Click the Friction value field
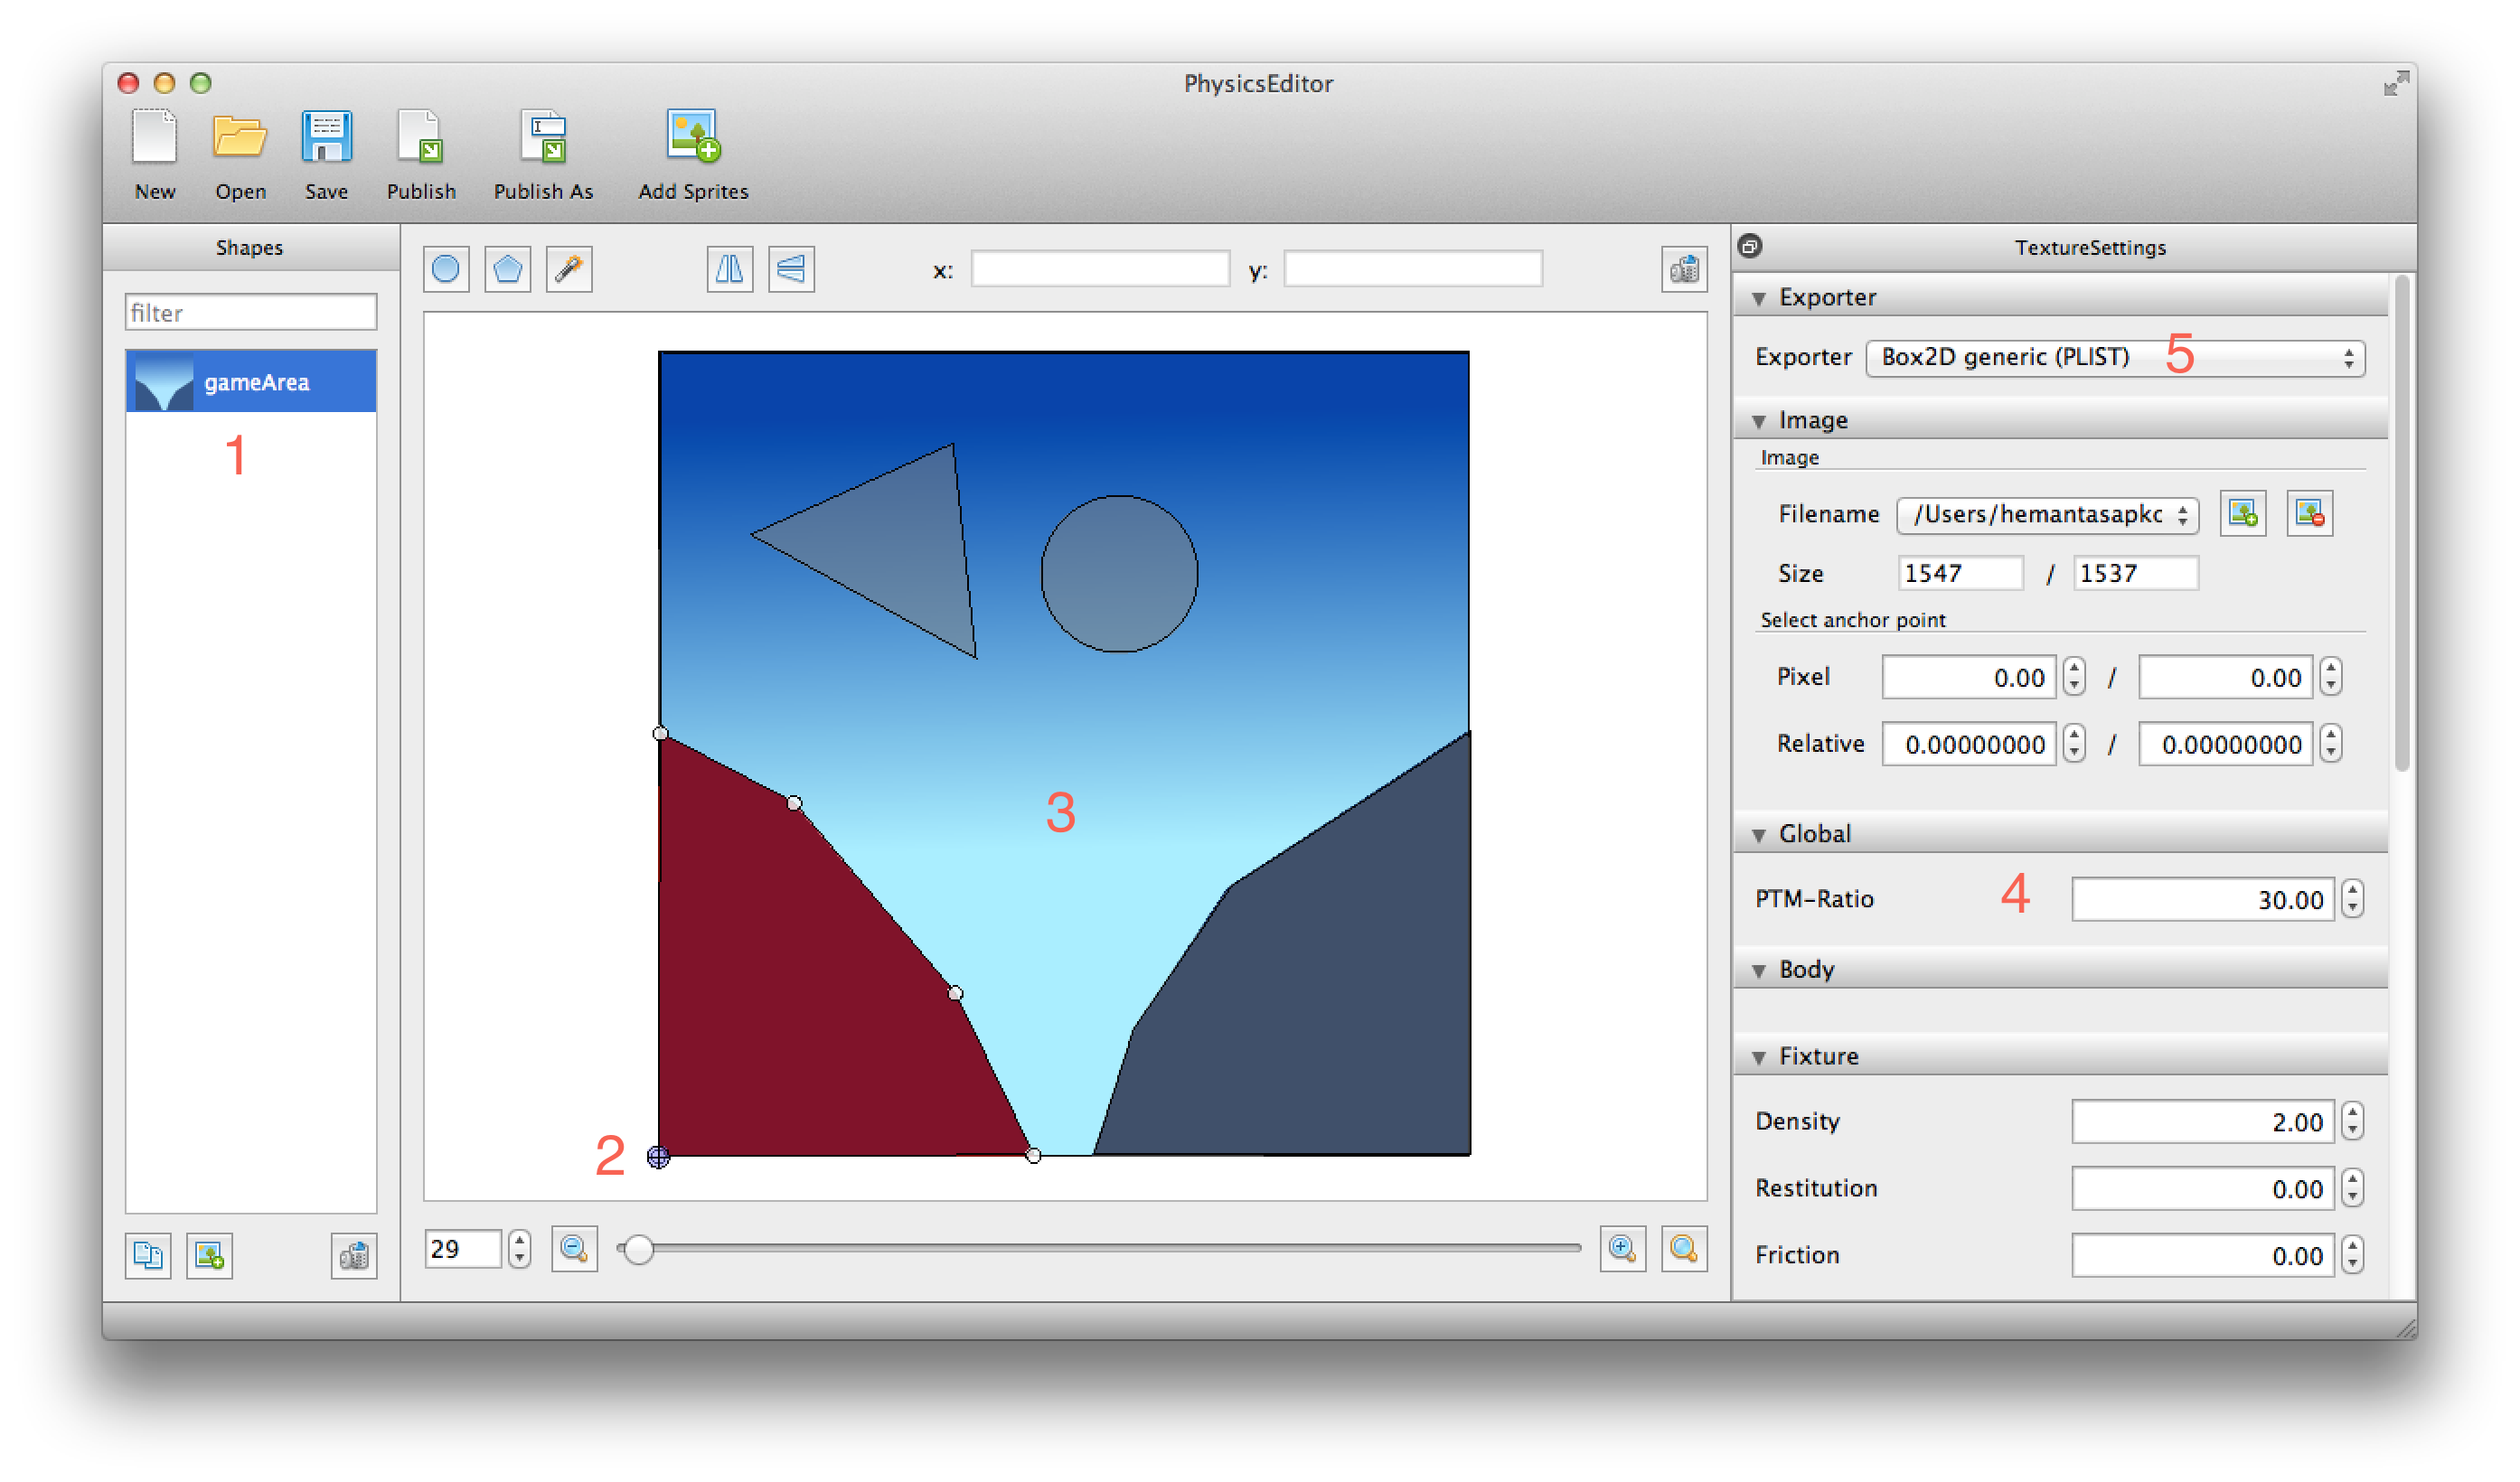 tap(2202, 1256)
